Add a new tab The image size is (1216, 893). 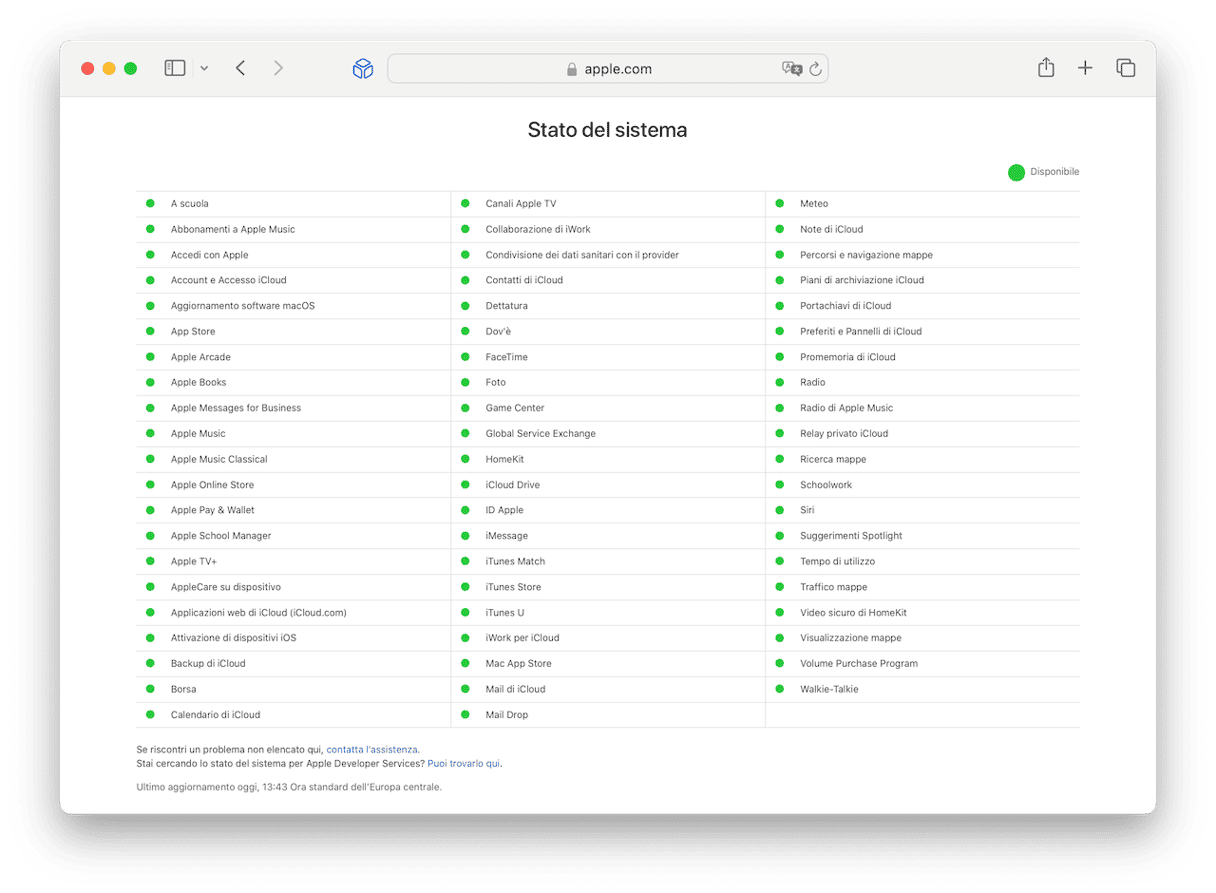tap(1085, 68)
